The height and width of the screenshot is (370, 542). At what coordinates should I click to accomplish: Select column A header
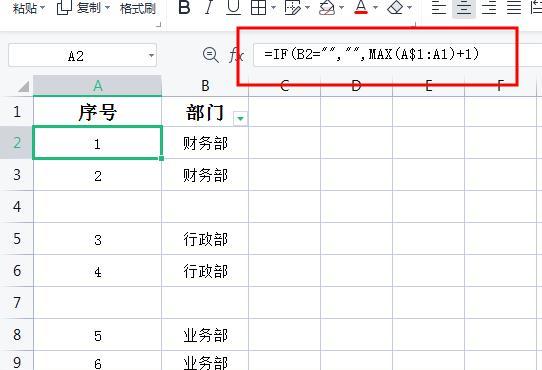coord(97,85)
